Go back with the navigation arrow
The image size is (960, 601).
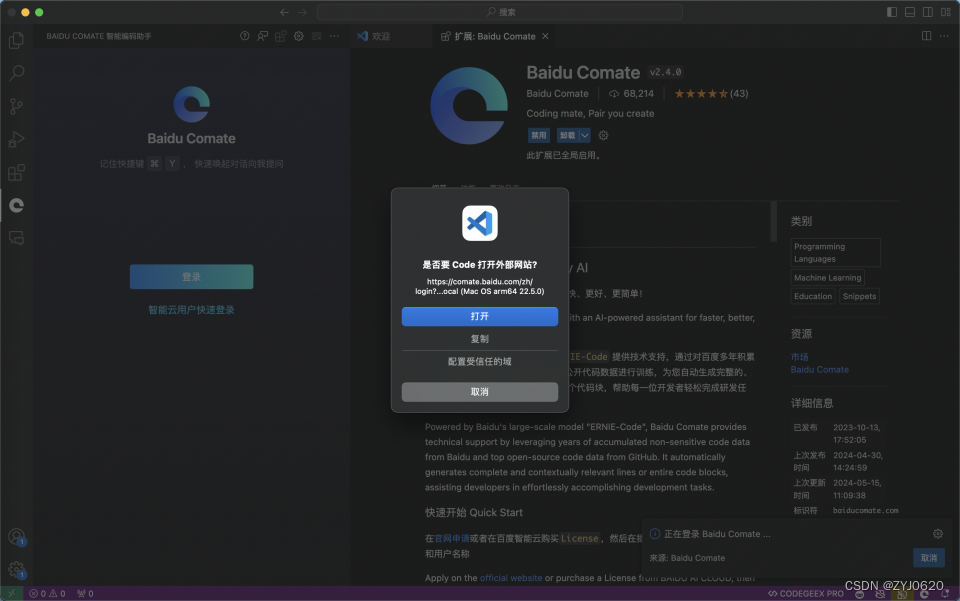(x=284, y=12)
